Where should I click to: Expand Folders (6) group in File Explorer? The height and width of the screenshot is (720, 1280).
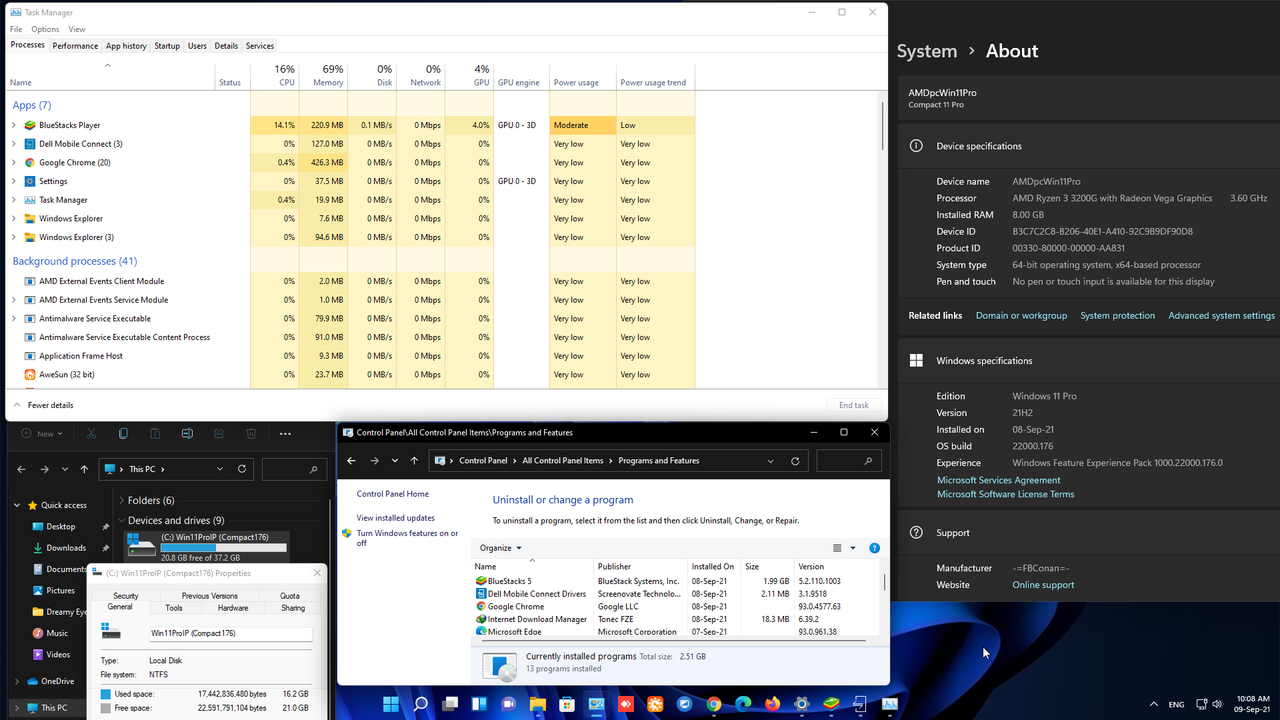pyautogui.click(x=121, y=500)
